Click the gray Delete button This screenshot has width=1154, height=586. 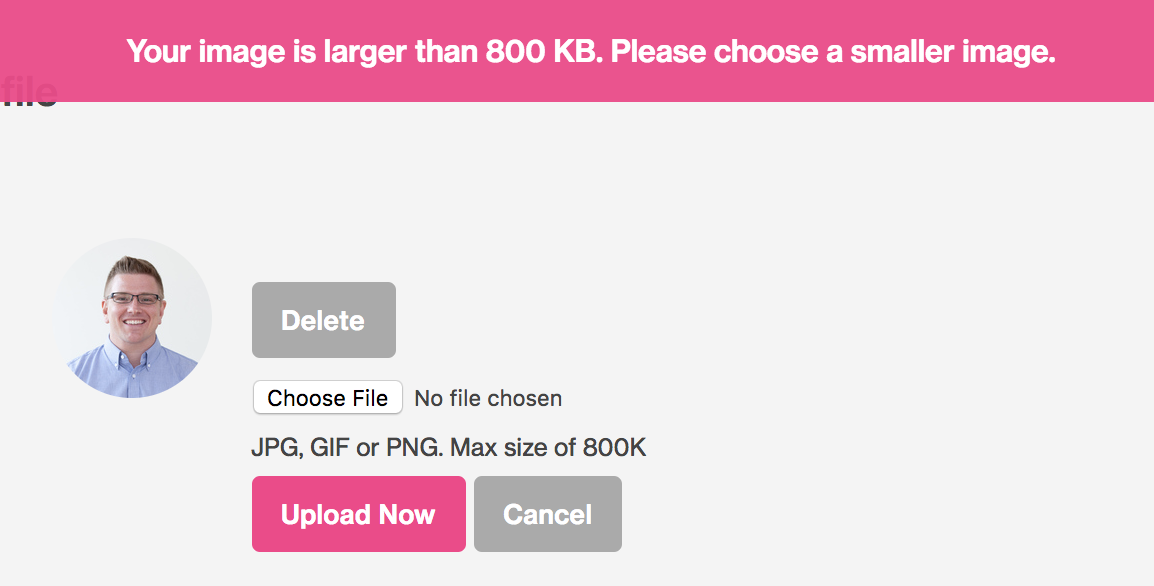(324, 320)
